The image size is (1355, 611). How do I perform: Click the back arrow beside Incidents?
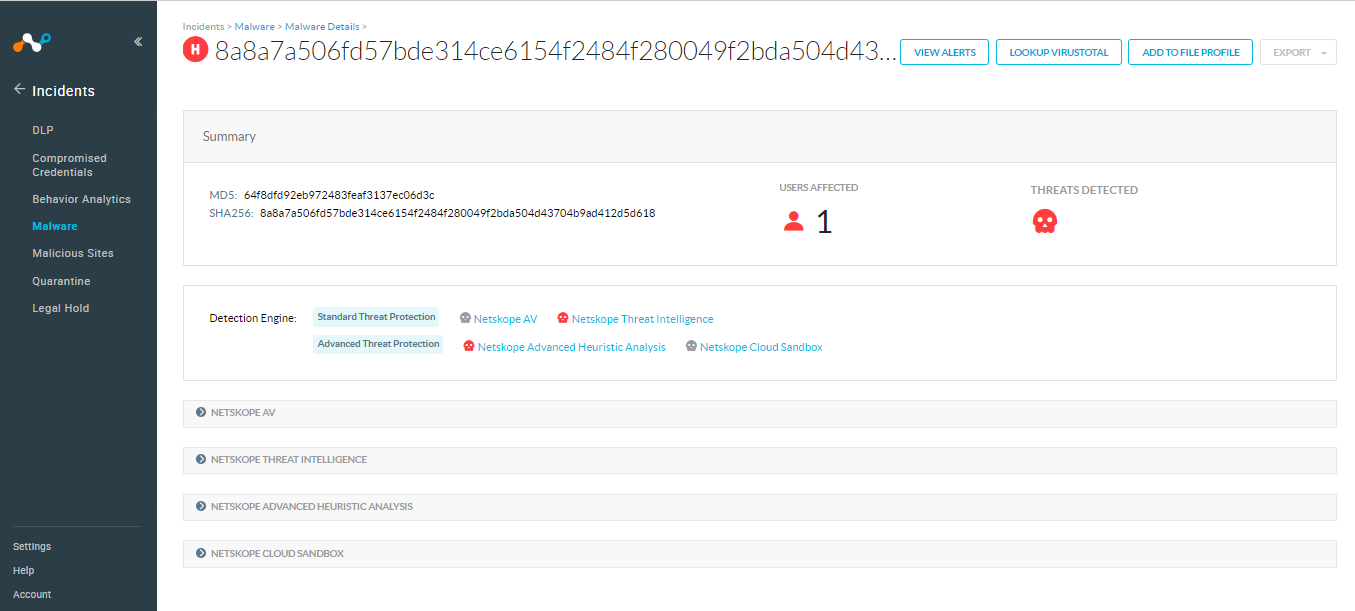[x=19, y=88]
